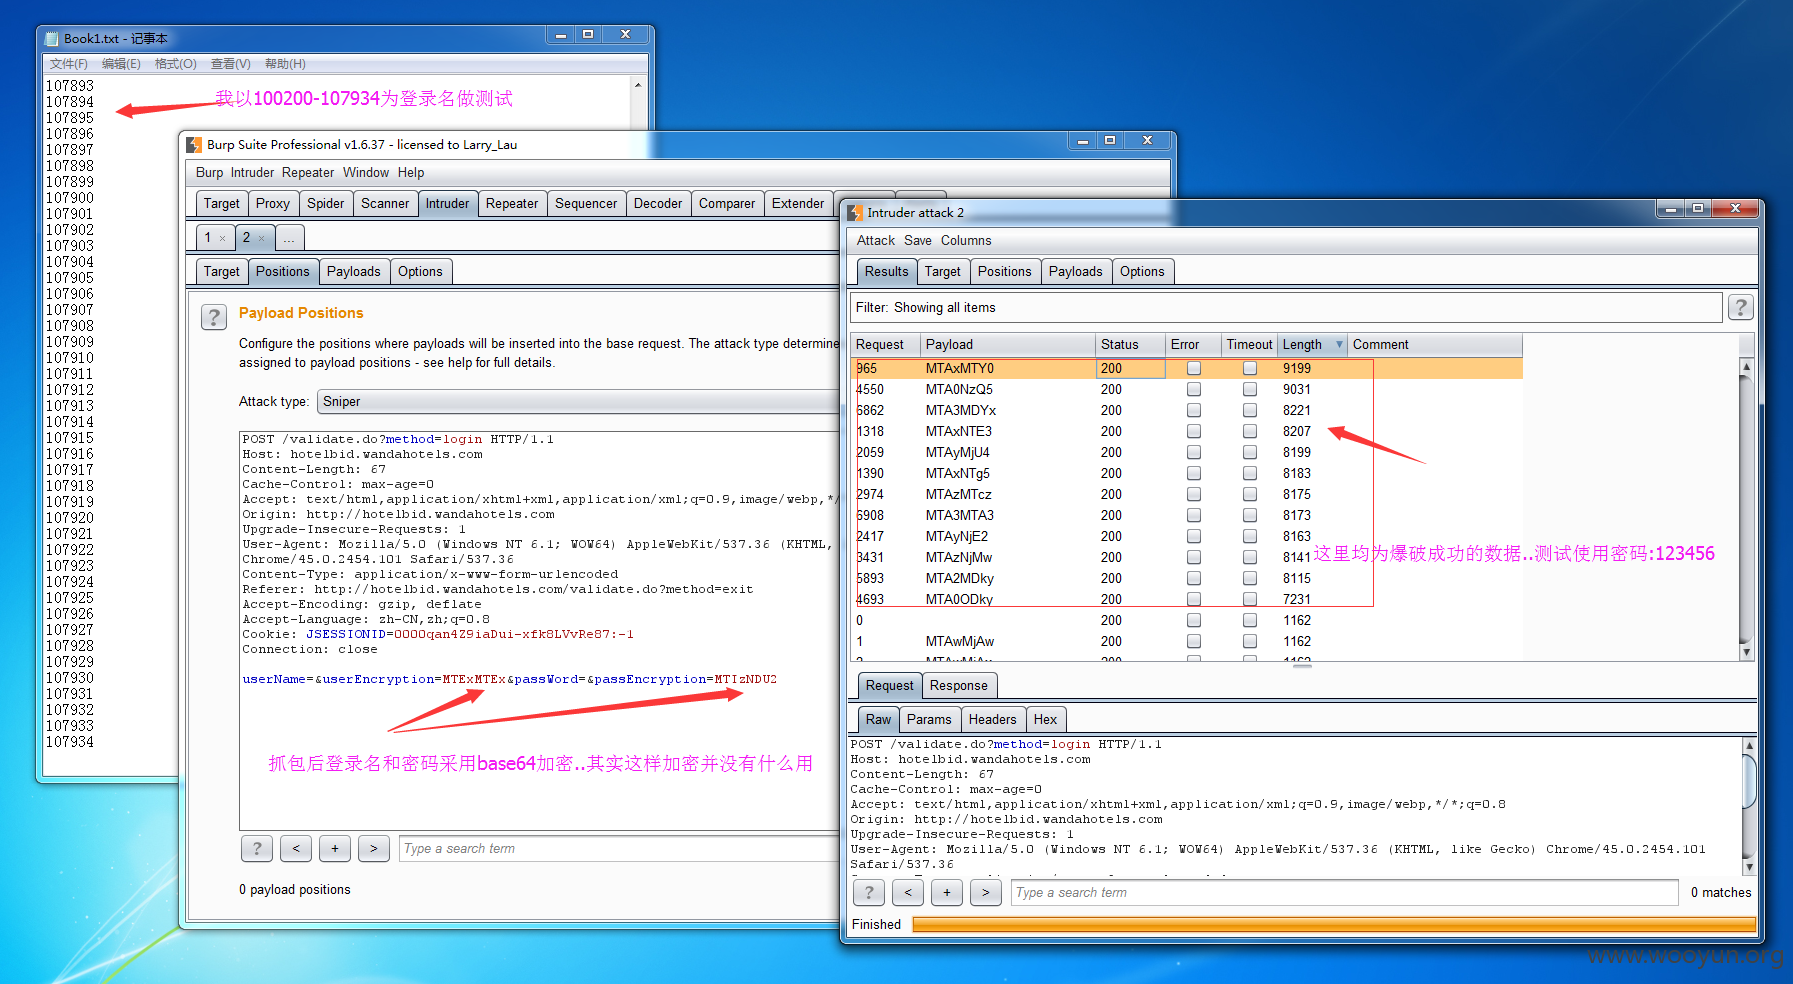1793x984 pixels.
Task: Toggle Timeout checkbox for payload MTA2MDky
Action: pyautogui.click(x=1250, y=578)
